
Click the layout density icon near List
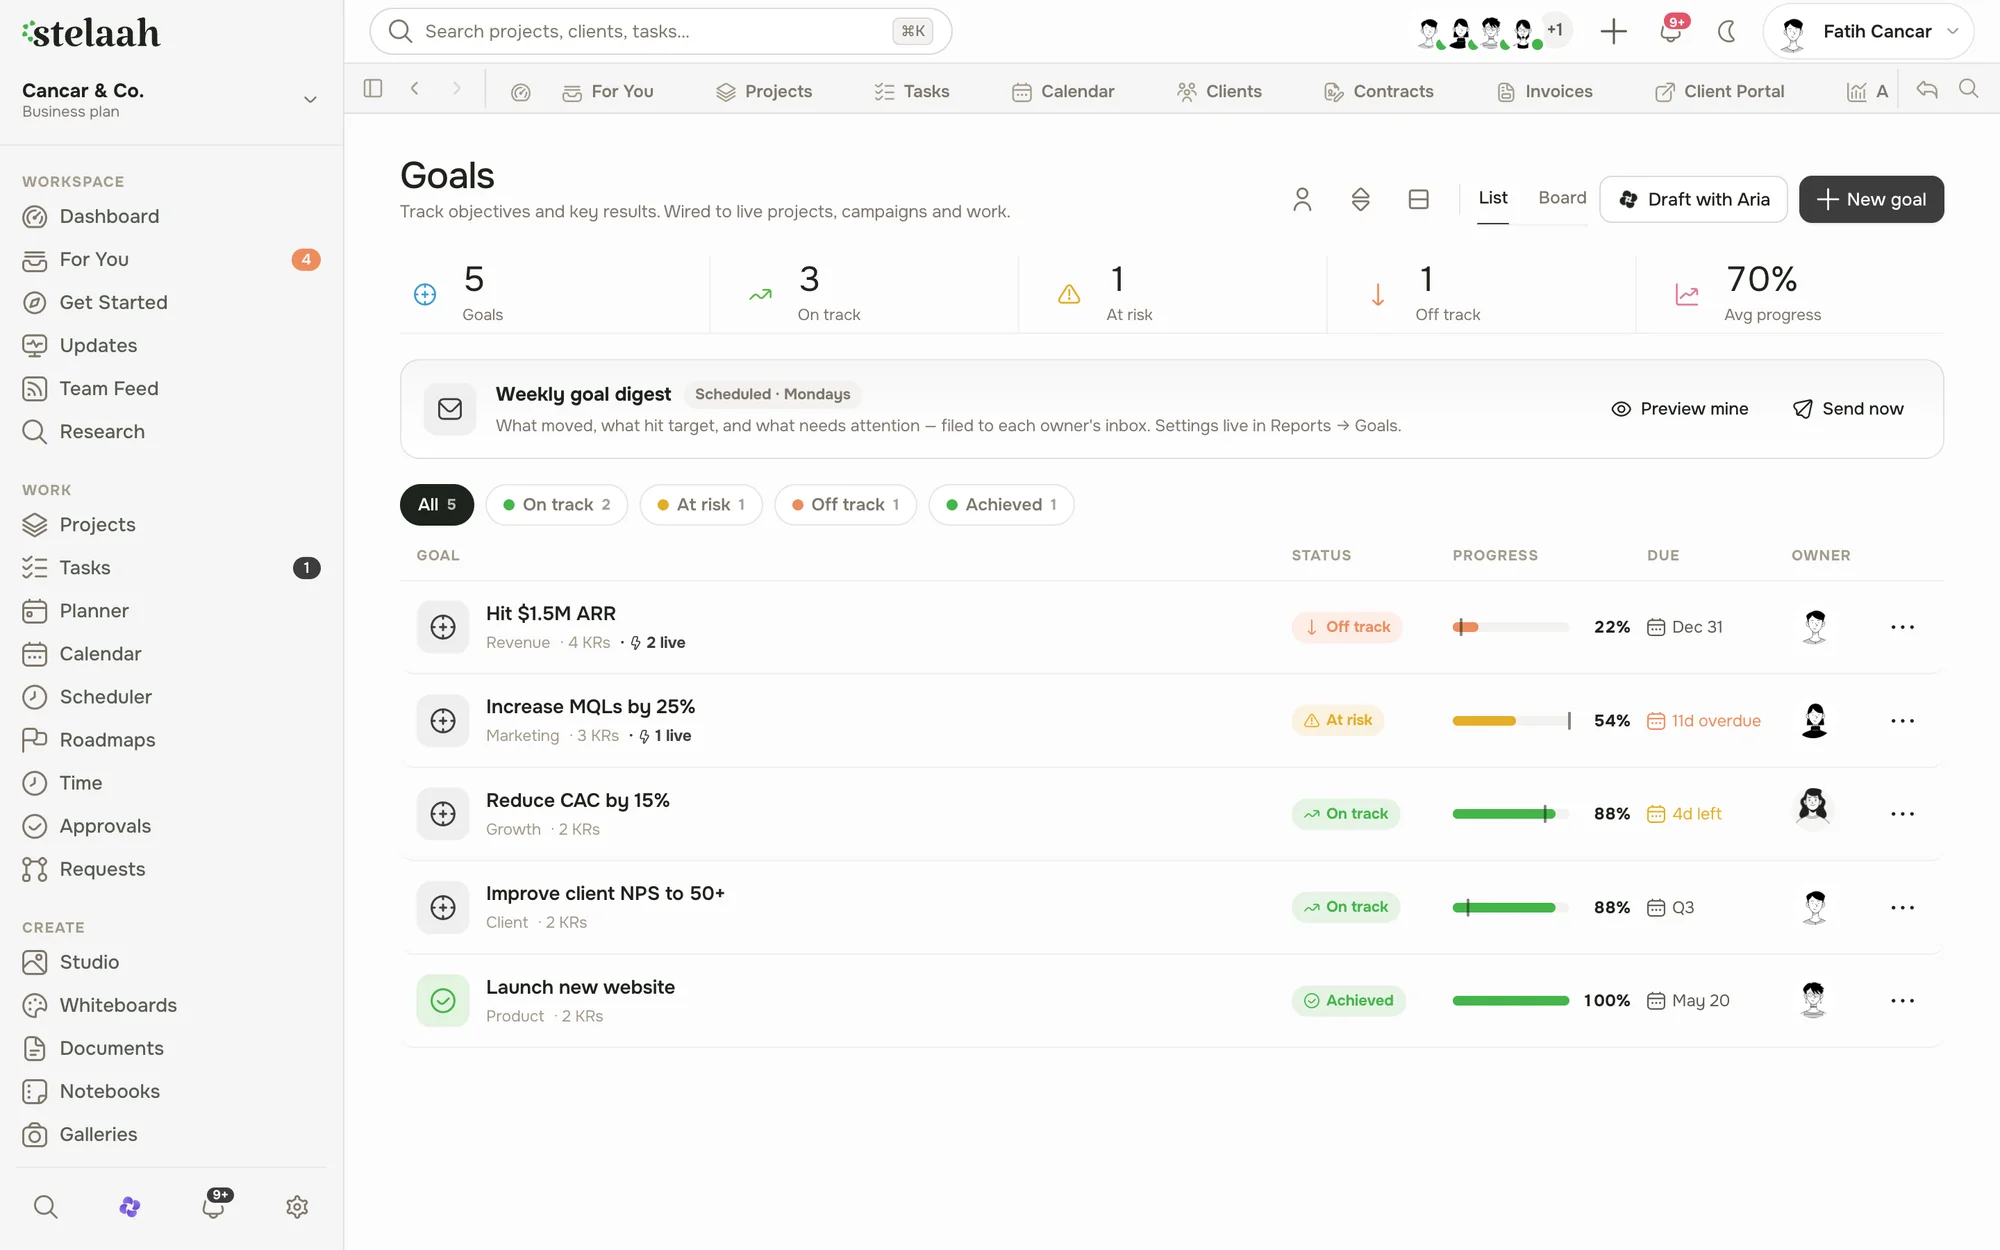[x=1418, y=199]
